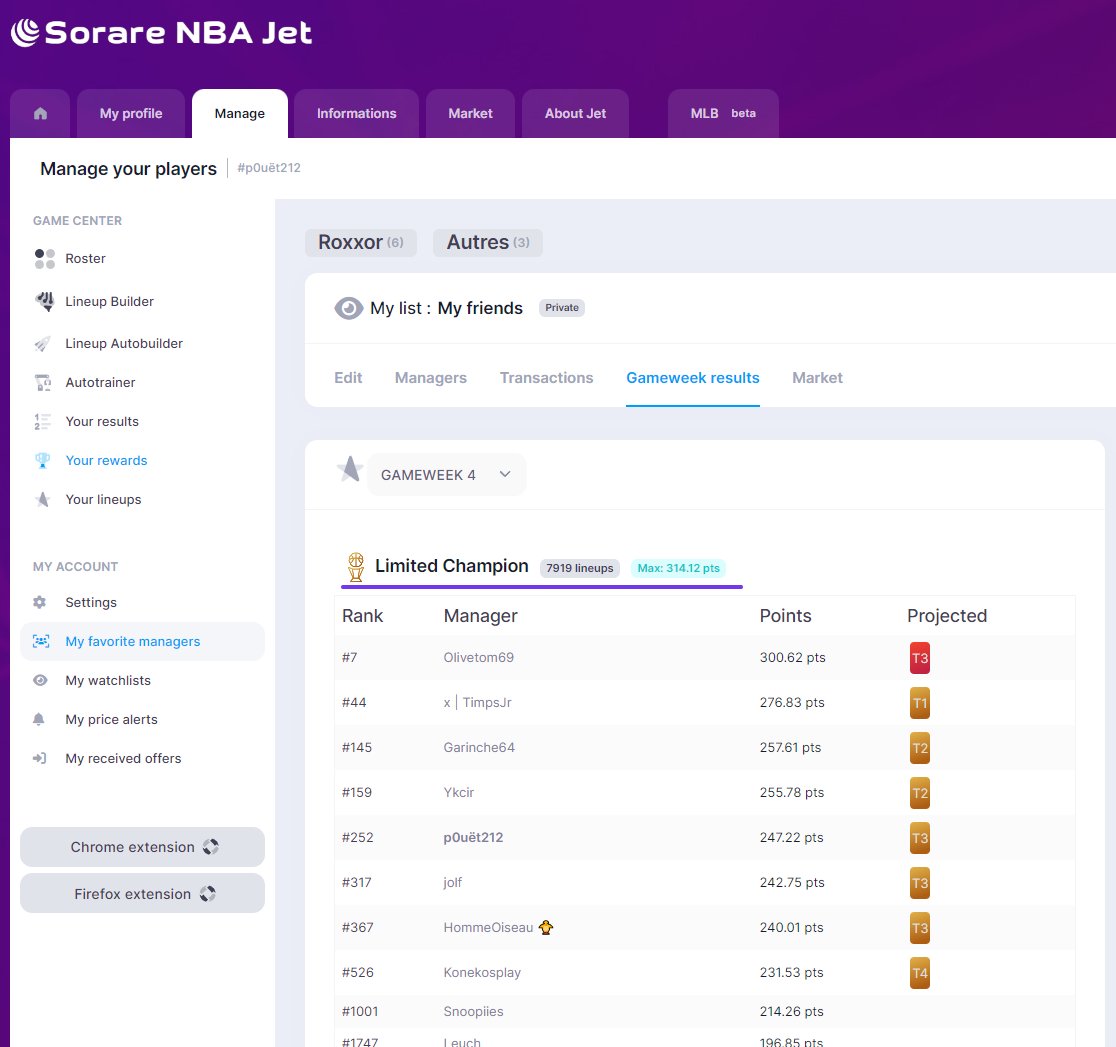Switch to the Manage tab
Screen dimensions: 1116x1047
pos(240,113)
